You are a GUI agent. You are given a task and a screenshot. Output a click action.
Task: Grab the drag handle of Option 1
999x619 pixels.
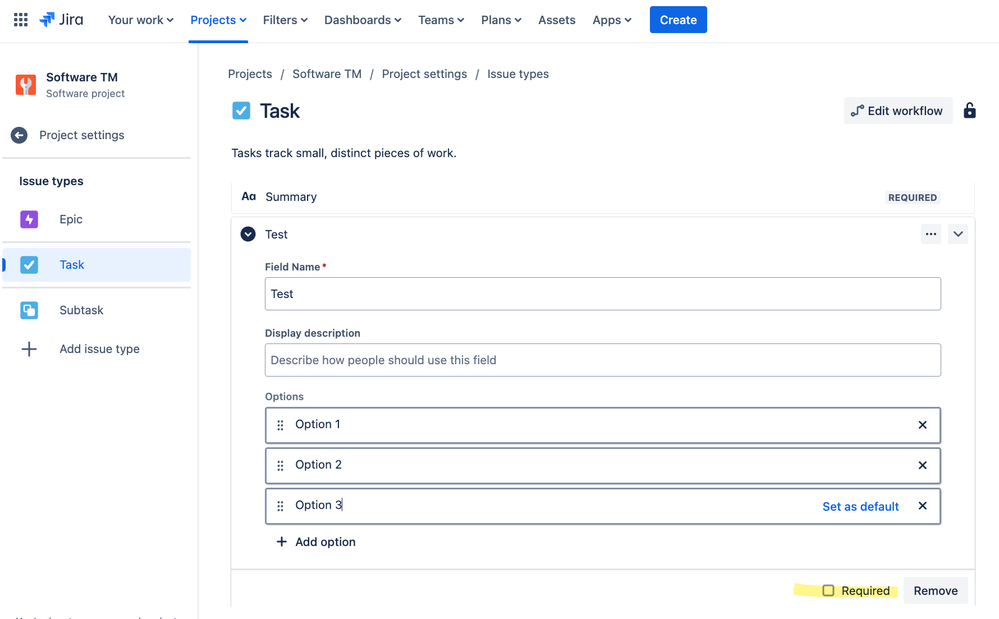[280, 425]
